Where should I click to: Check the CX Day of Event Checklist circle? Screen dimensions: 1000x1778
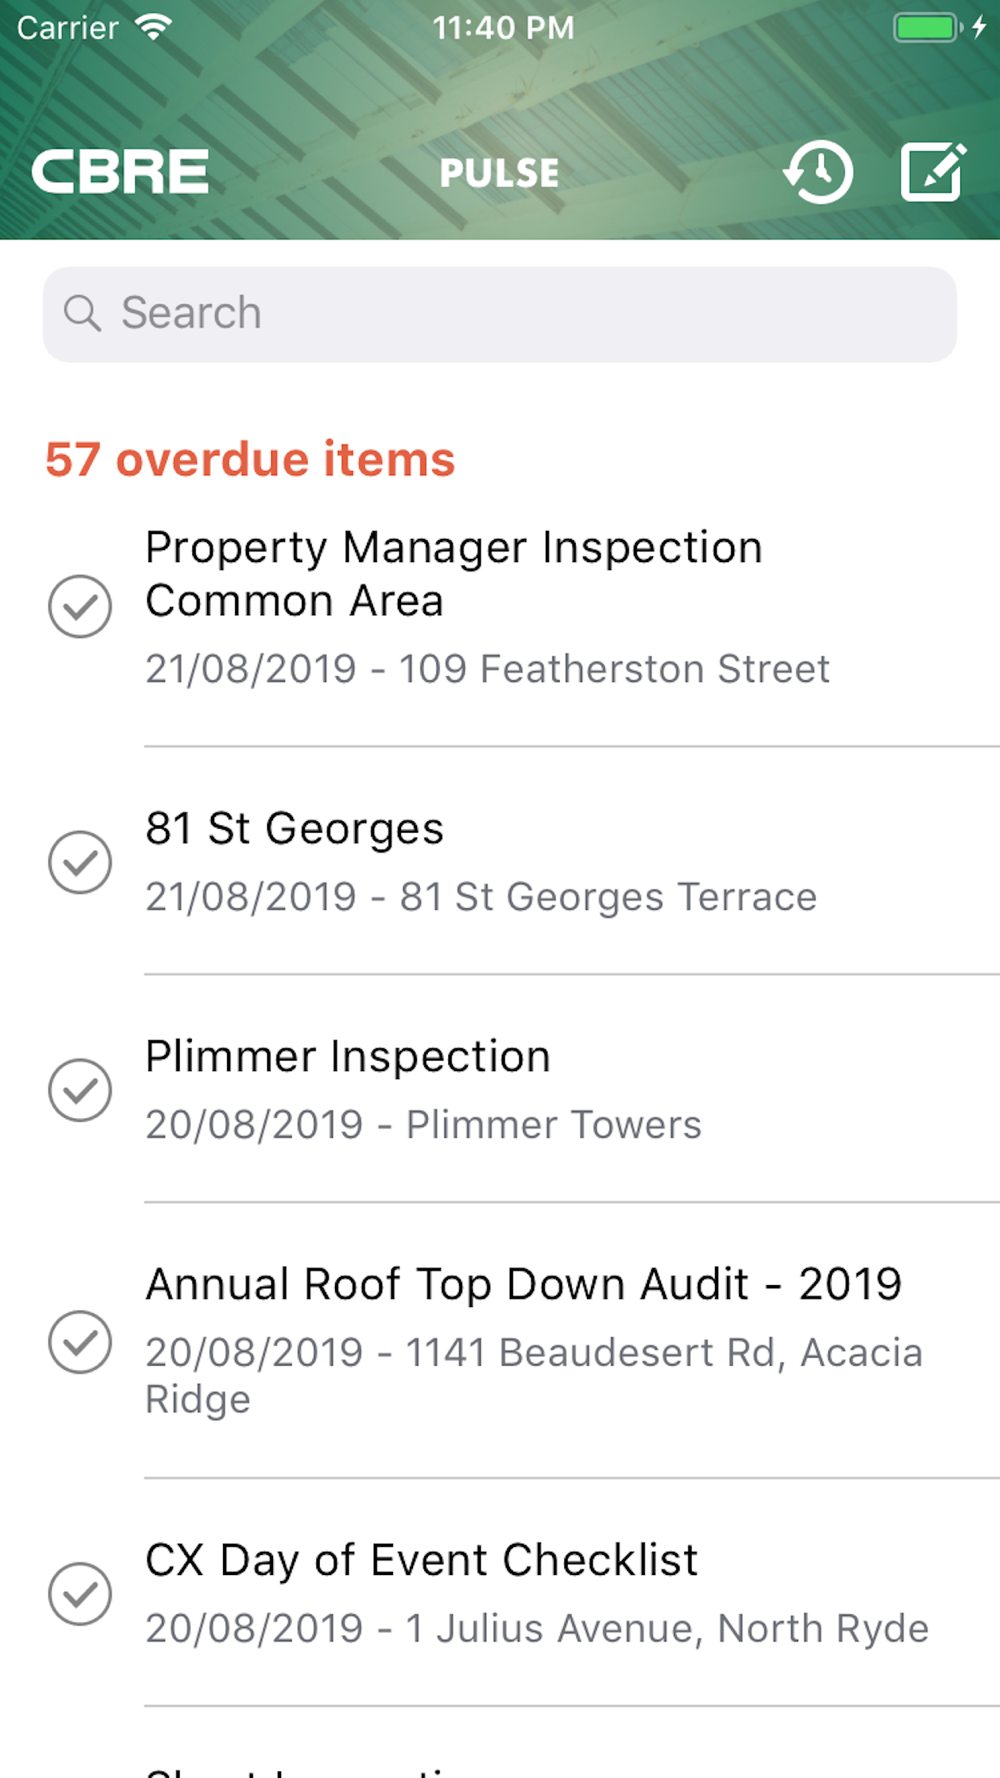click(x=80, y=1594)
